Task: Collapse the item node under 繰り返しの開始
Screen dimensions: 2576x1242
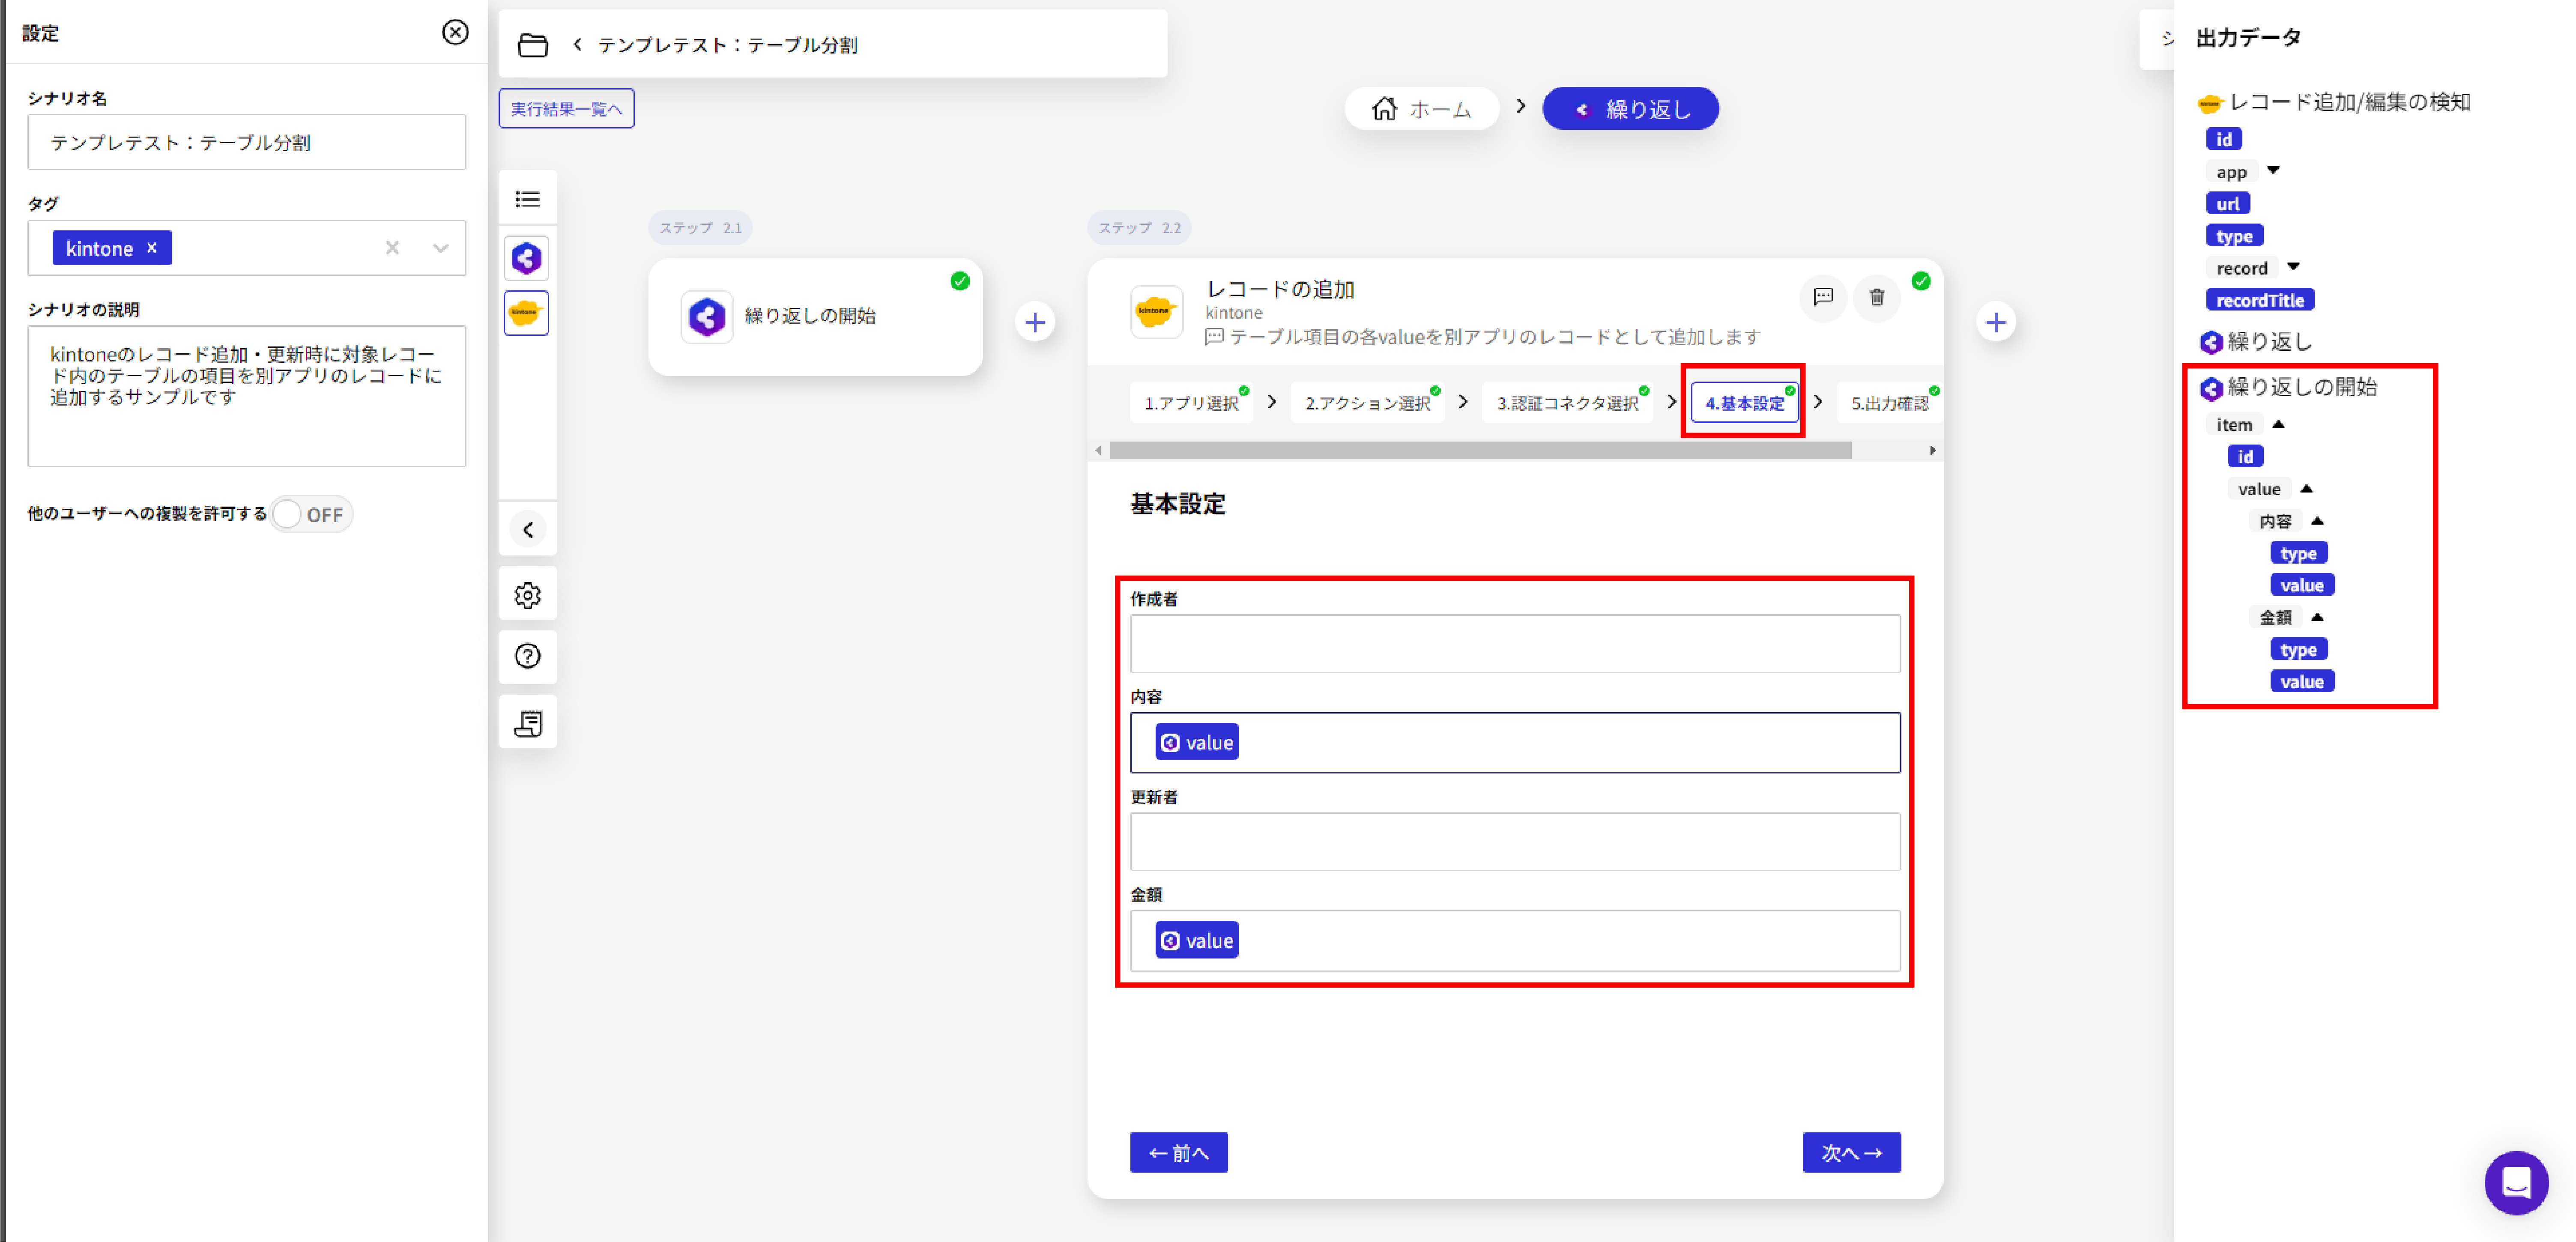Action: click(x=2278, y=425)
